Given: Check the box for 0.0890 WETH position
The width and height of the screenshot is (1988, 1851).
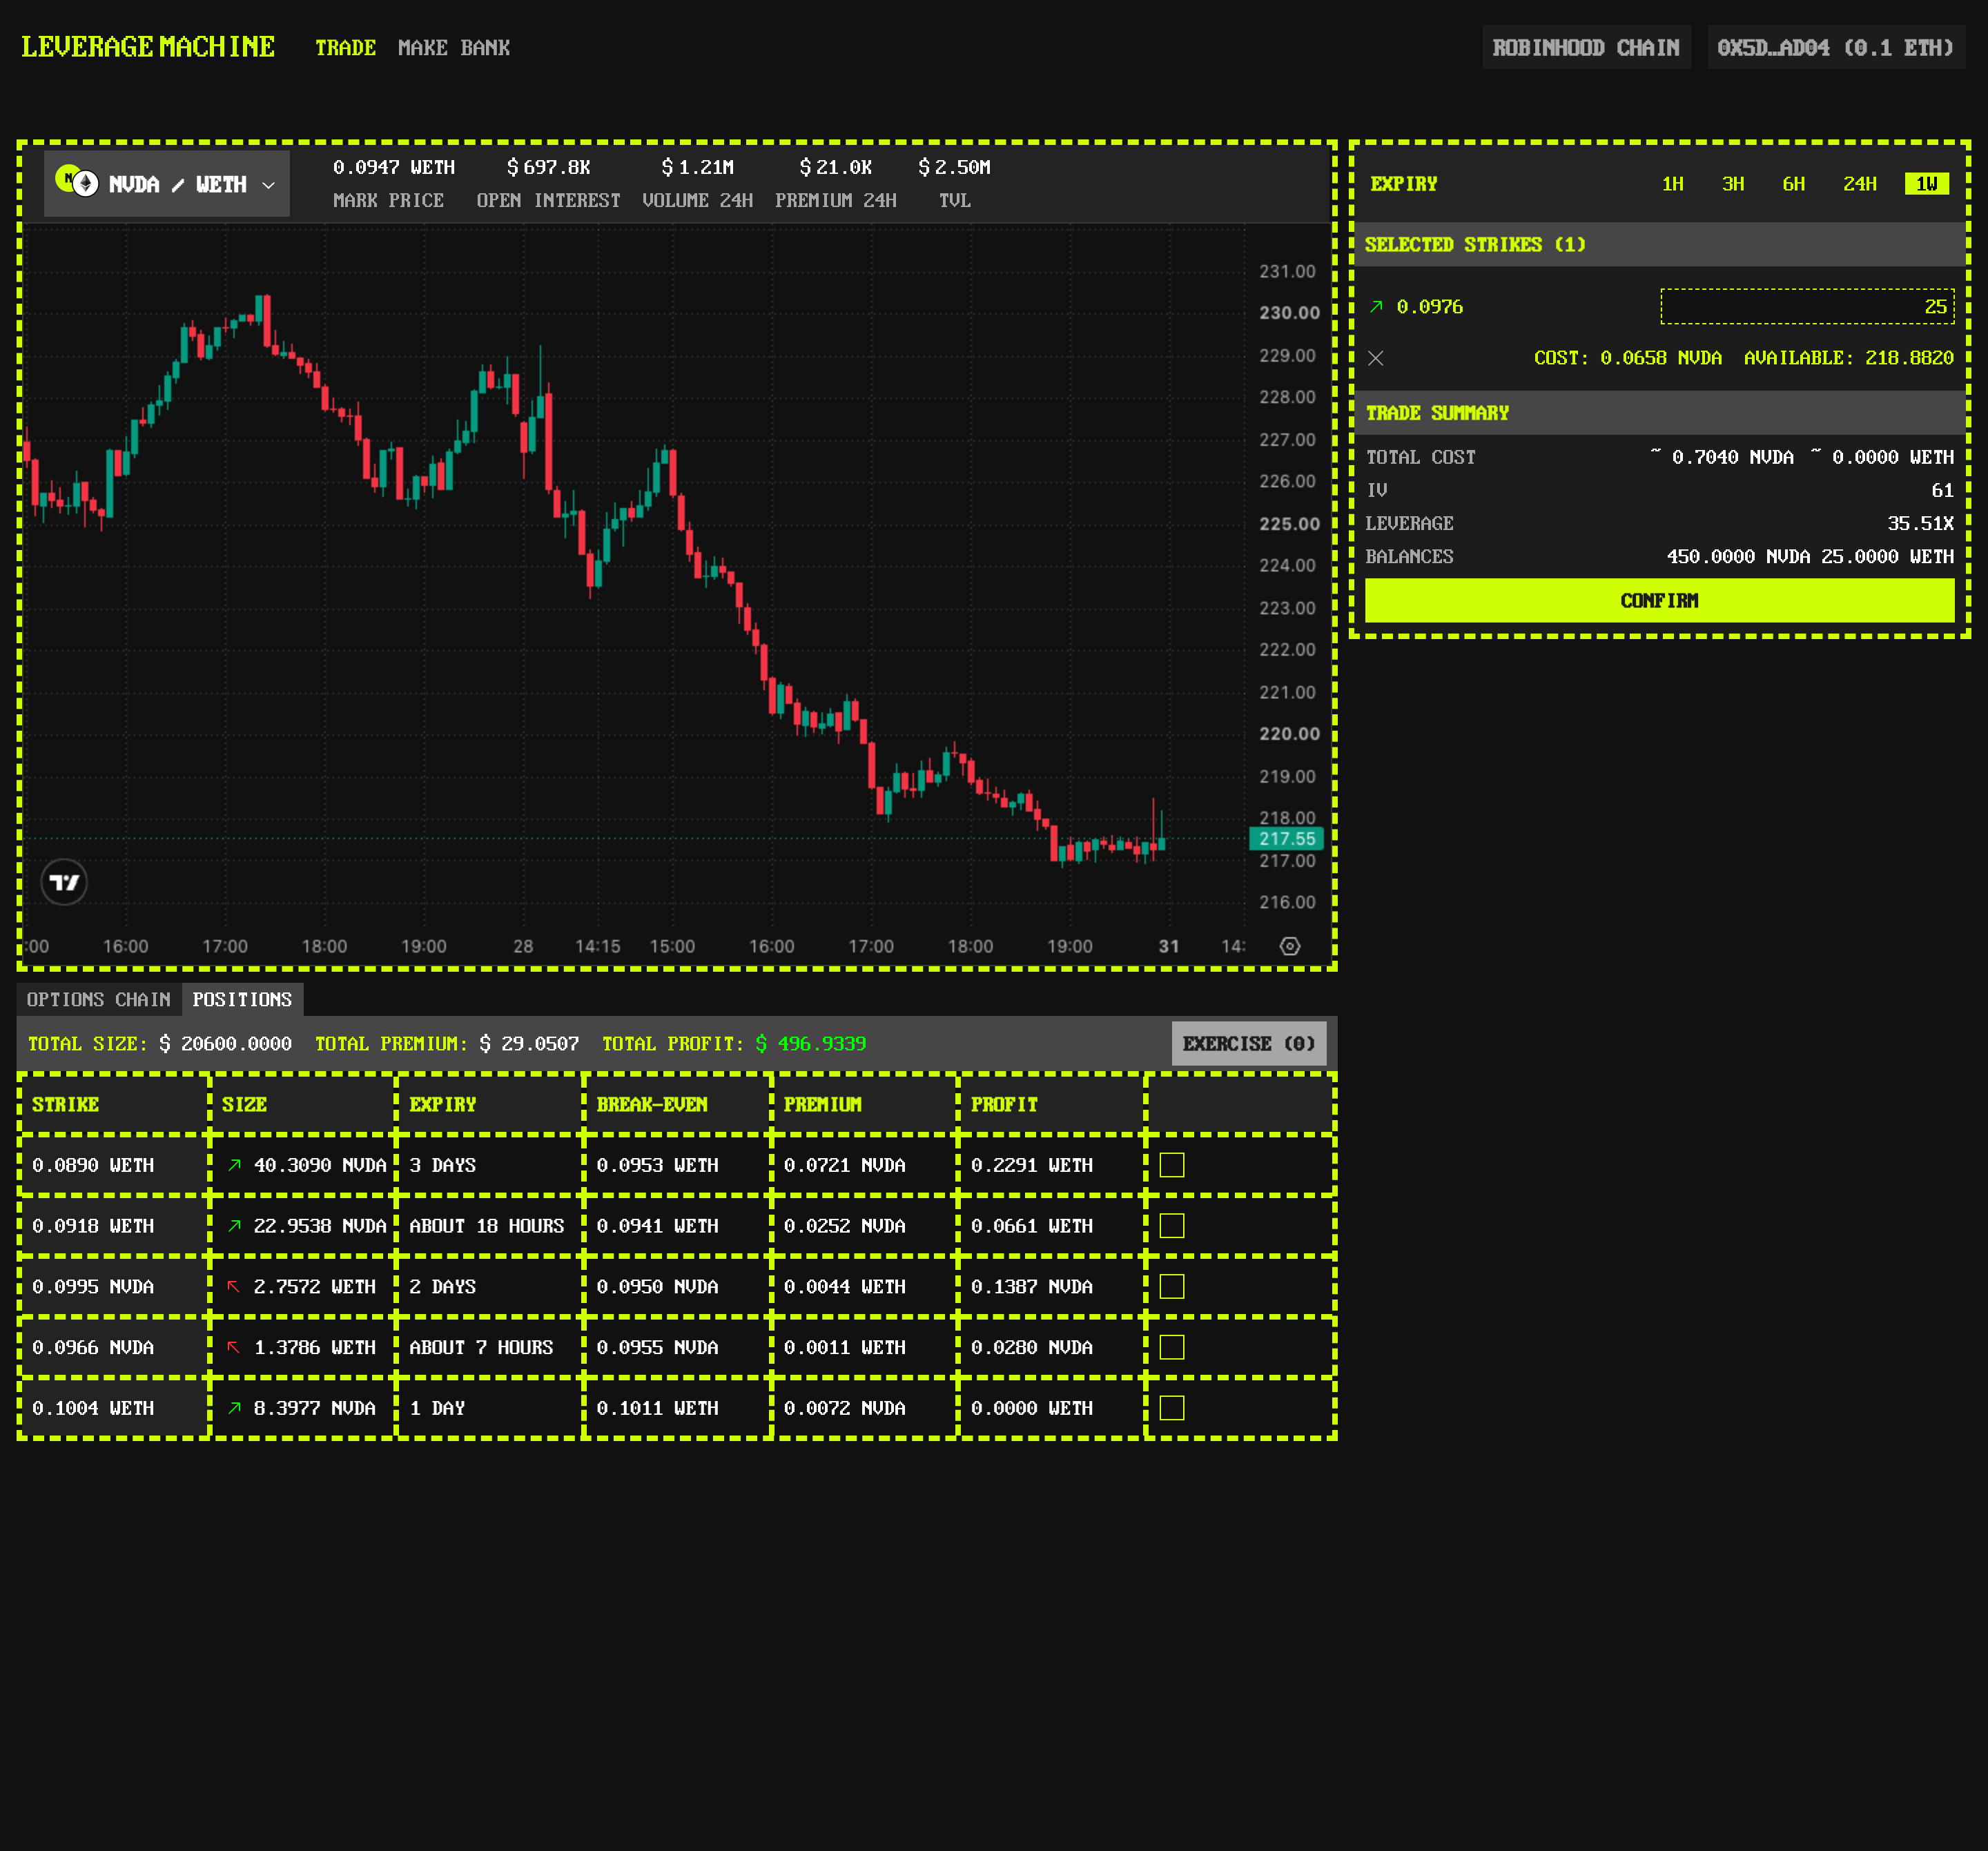Looking at the screenshot, I should [x=1172, y=1165].
